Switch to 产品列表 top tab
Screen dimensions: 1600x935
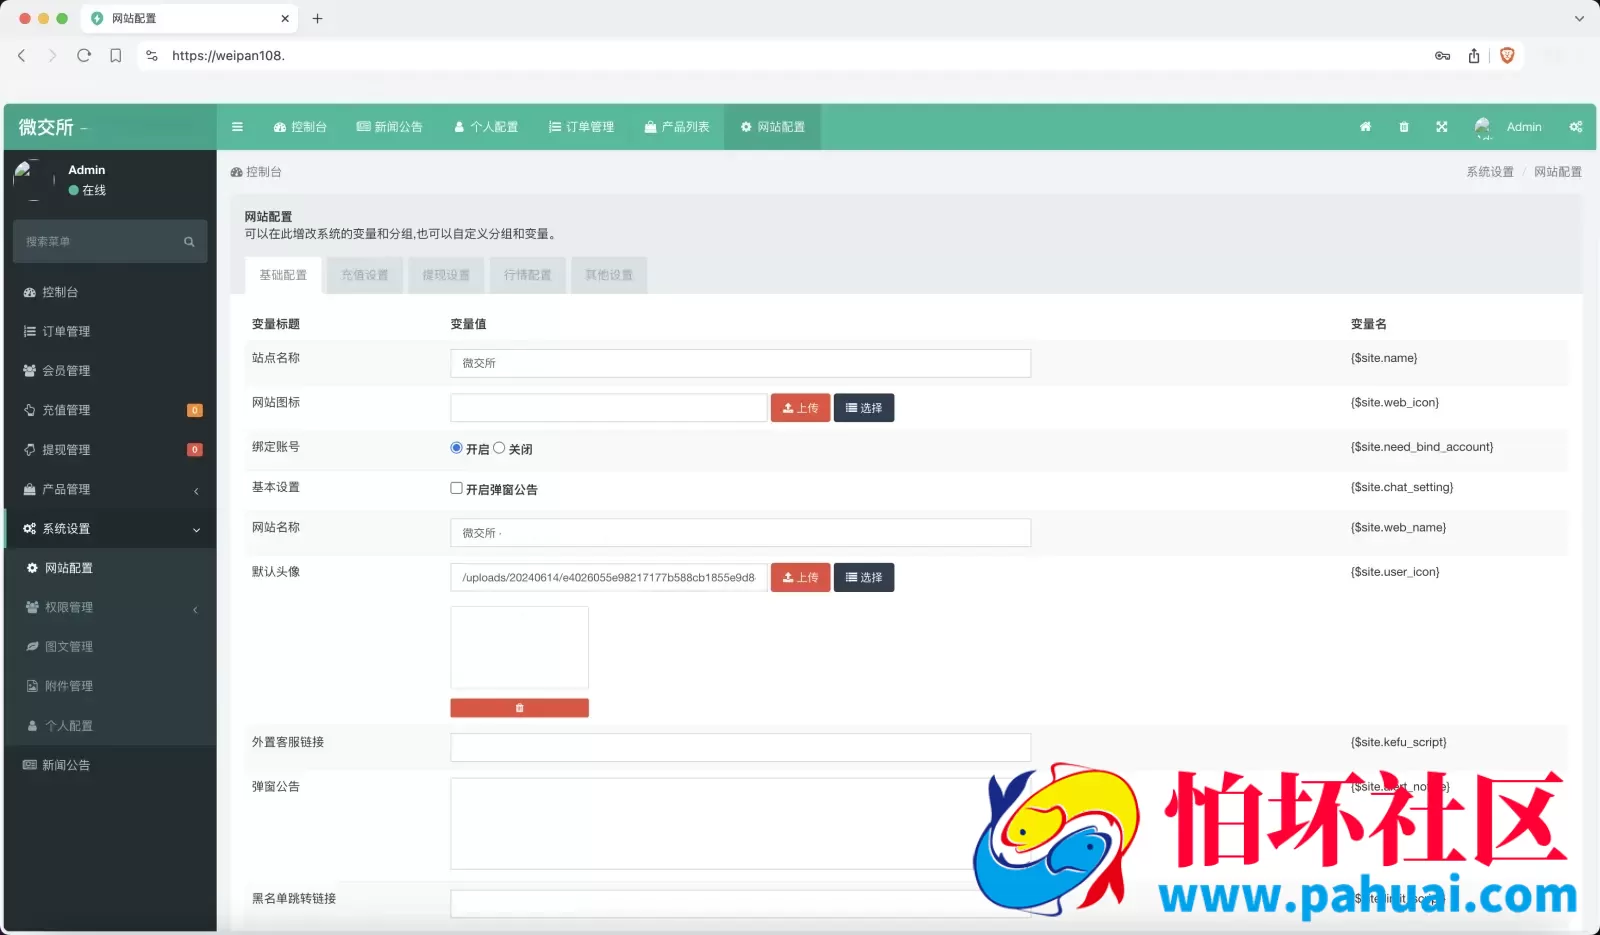pos(677,127)
